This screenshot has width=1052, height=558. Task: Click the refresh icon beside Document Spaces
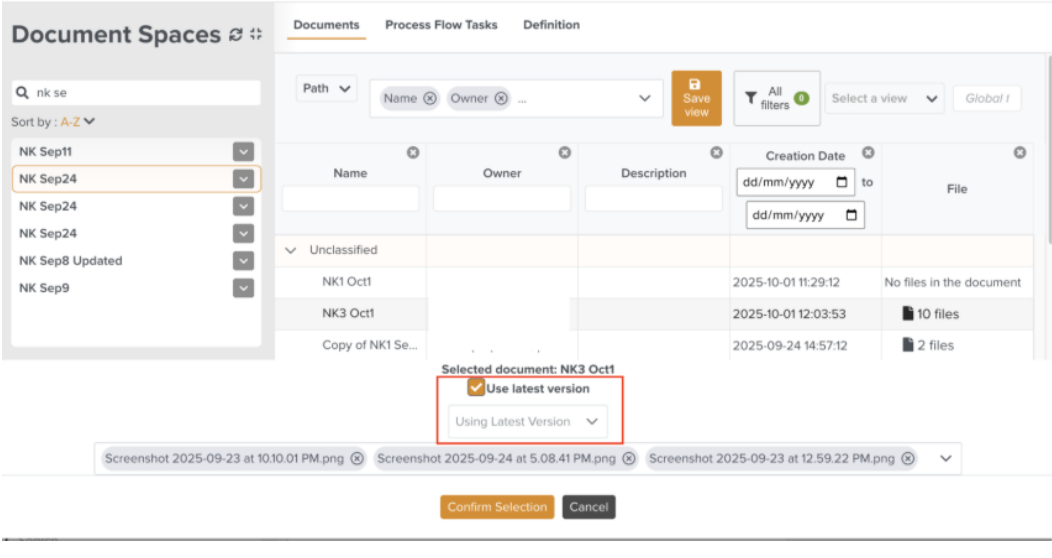pyautogui.click(x=236, y=35)
